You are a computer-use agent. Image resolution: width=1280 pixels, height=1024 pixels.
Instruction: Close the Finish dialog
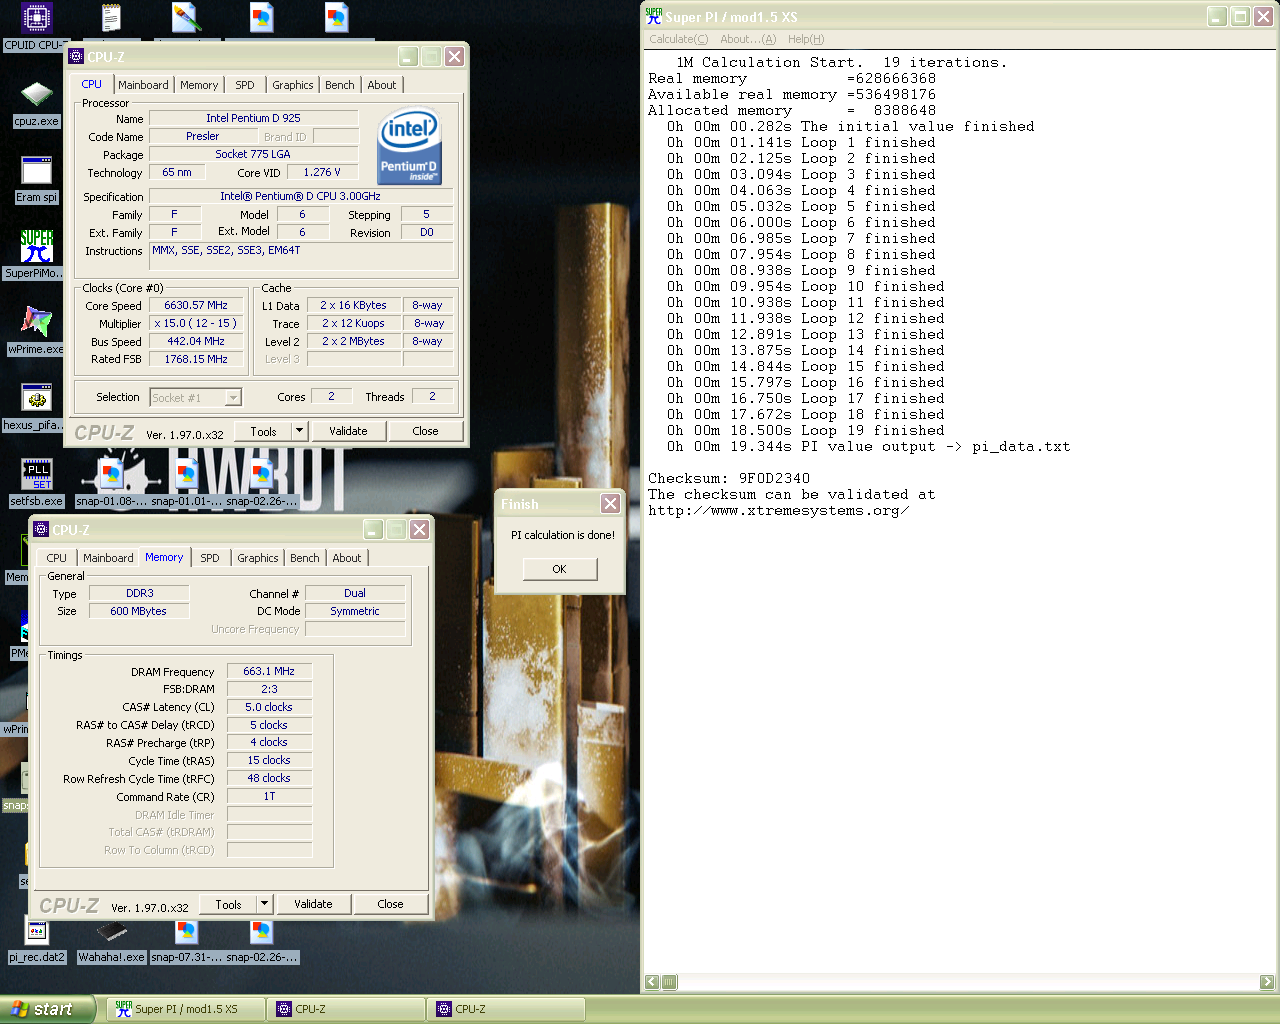click(x=610, y=503)
